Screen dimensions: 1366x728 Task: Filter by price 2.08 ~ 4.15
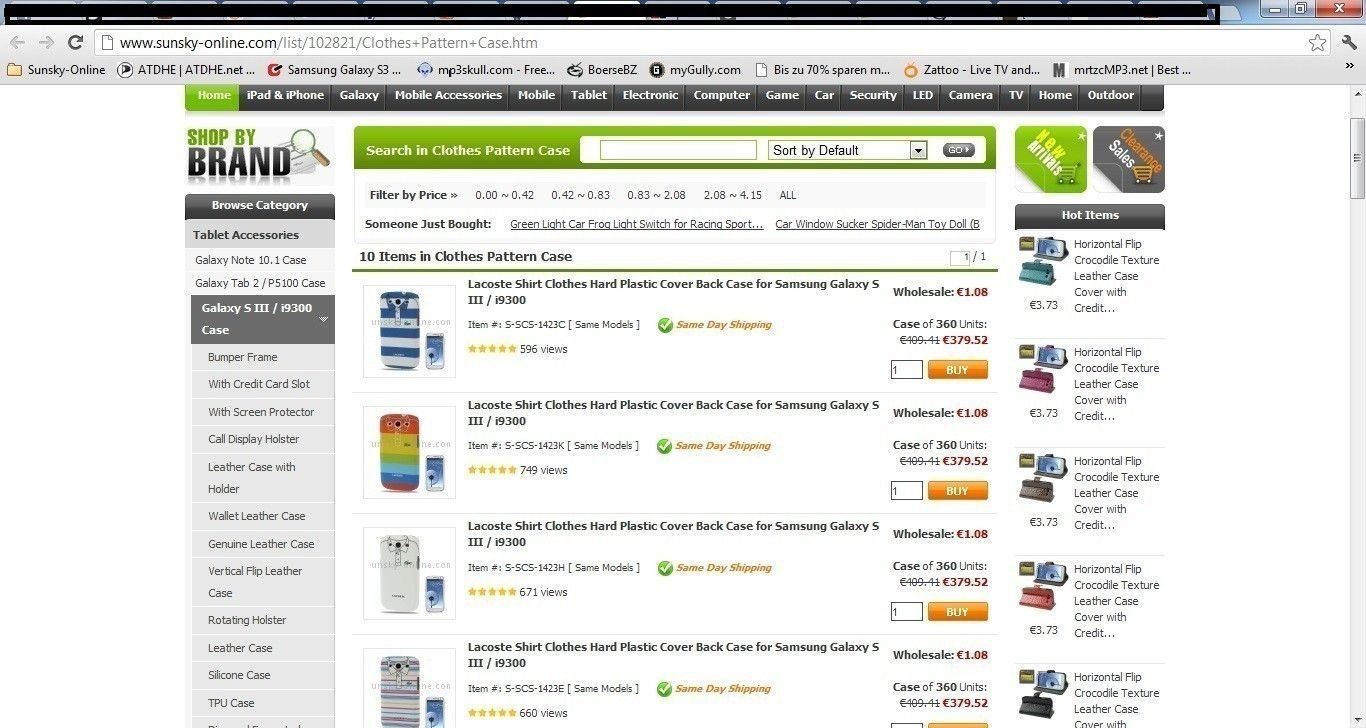pos(733,196)
